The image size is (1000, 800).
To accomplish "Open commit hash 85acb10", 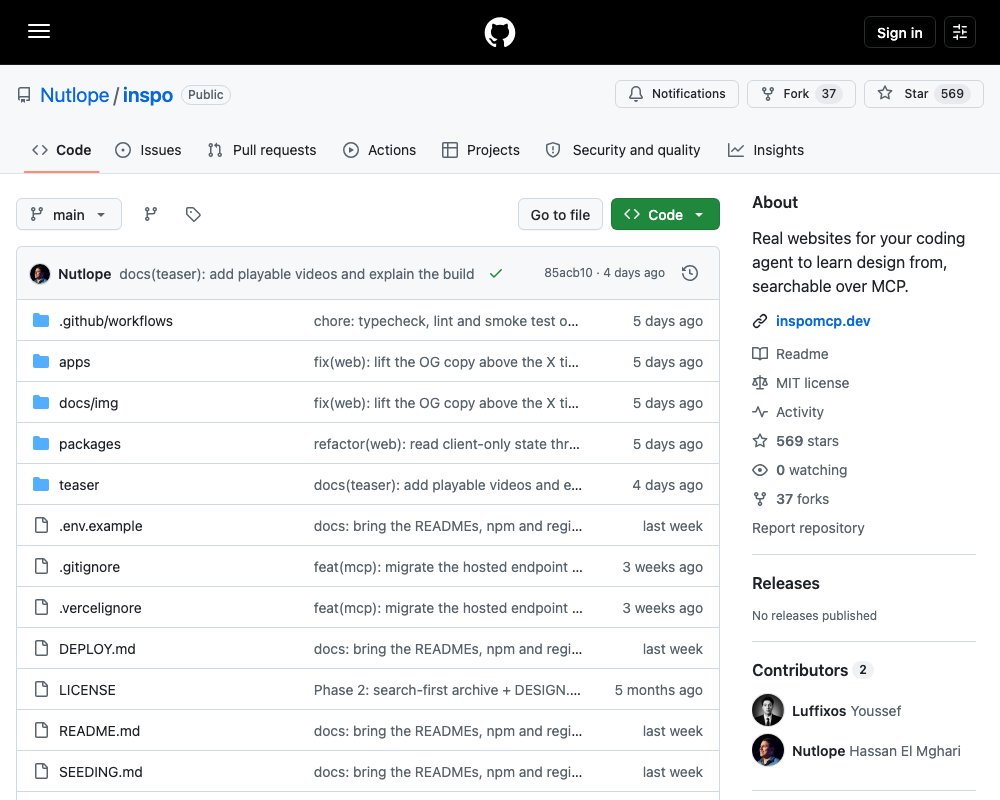I will [x=568, y=273].
